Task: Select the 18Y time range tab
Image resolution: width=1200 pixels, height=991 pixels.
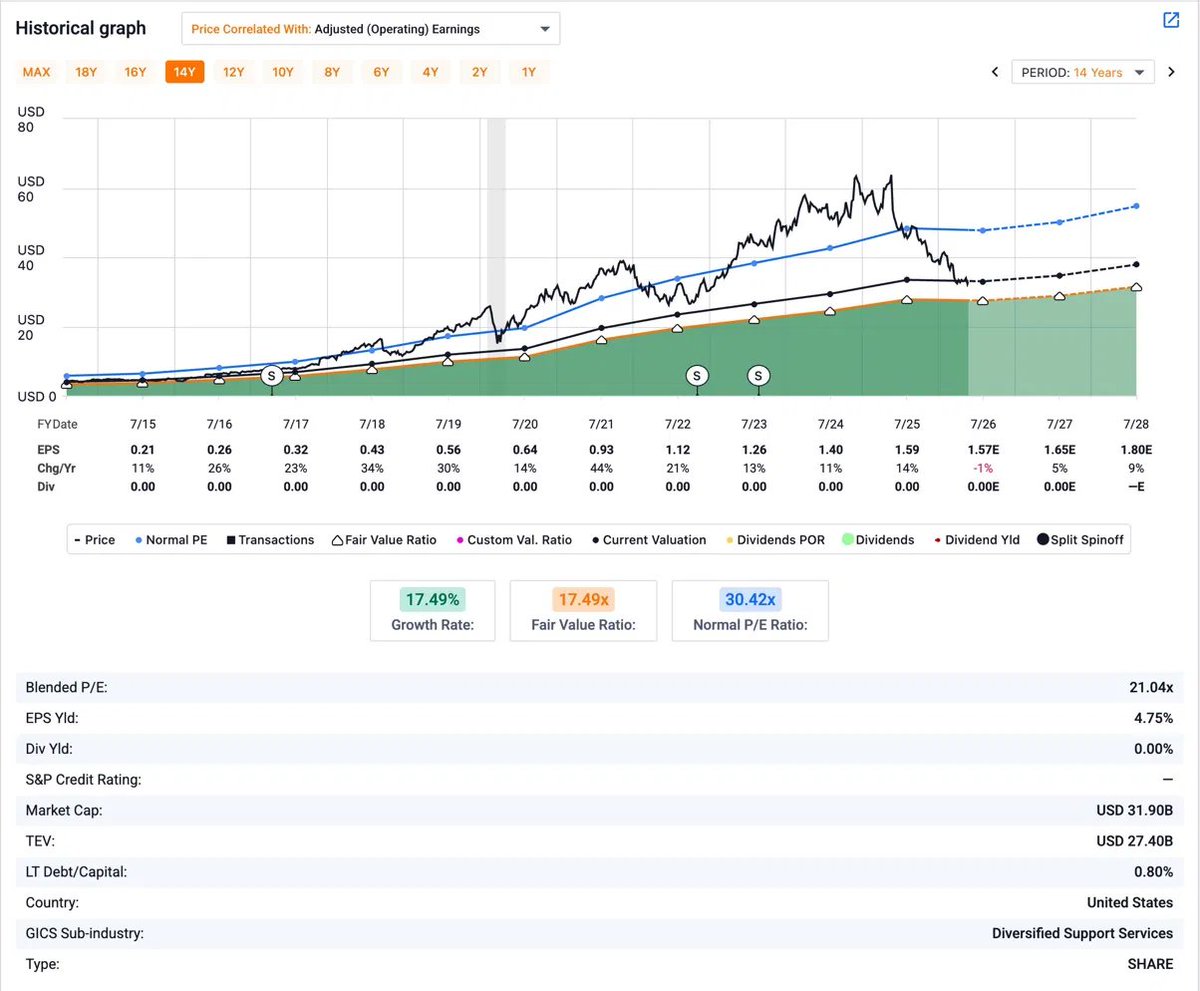Action: [x=86, y=72]
